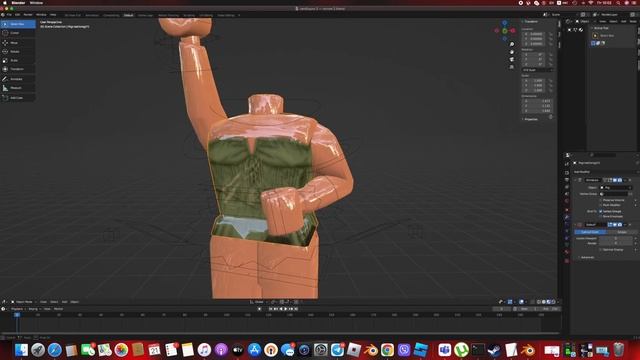This screenshot has width=640, height=360.
Task: Click the Armature Object field showing Rig
Action: (x=616, y=188)
